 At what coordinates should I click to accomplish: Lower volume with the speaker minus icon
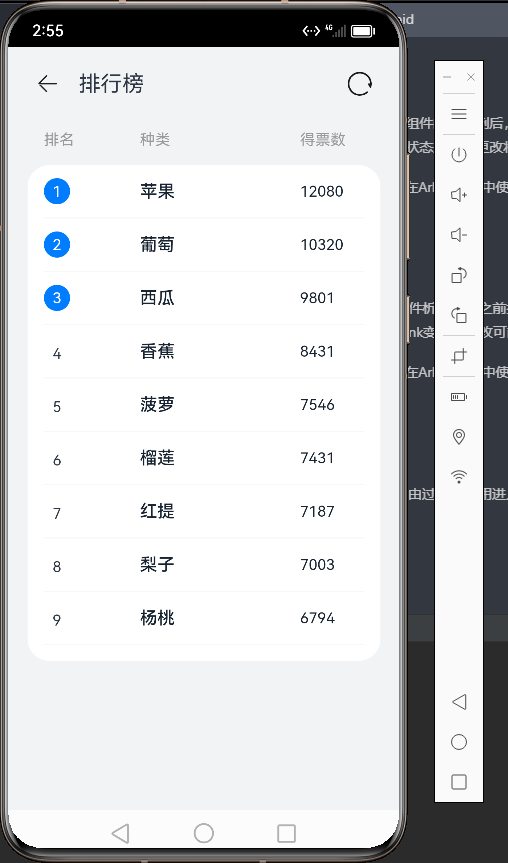(x=459, y=235)
